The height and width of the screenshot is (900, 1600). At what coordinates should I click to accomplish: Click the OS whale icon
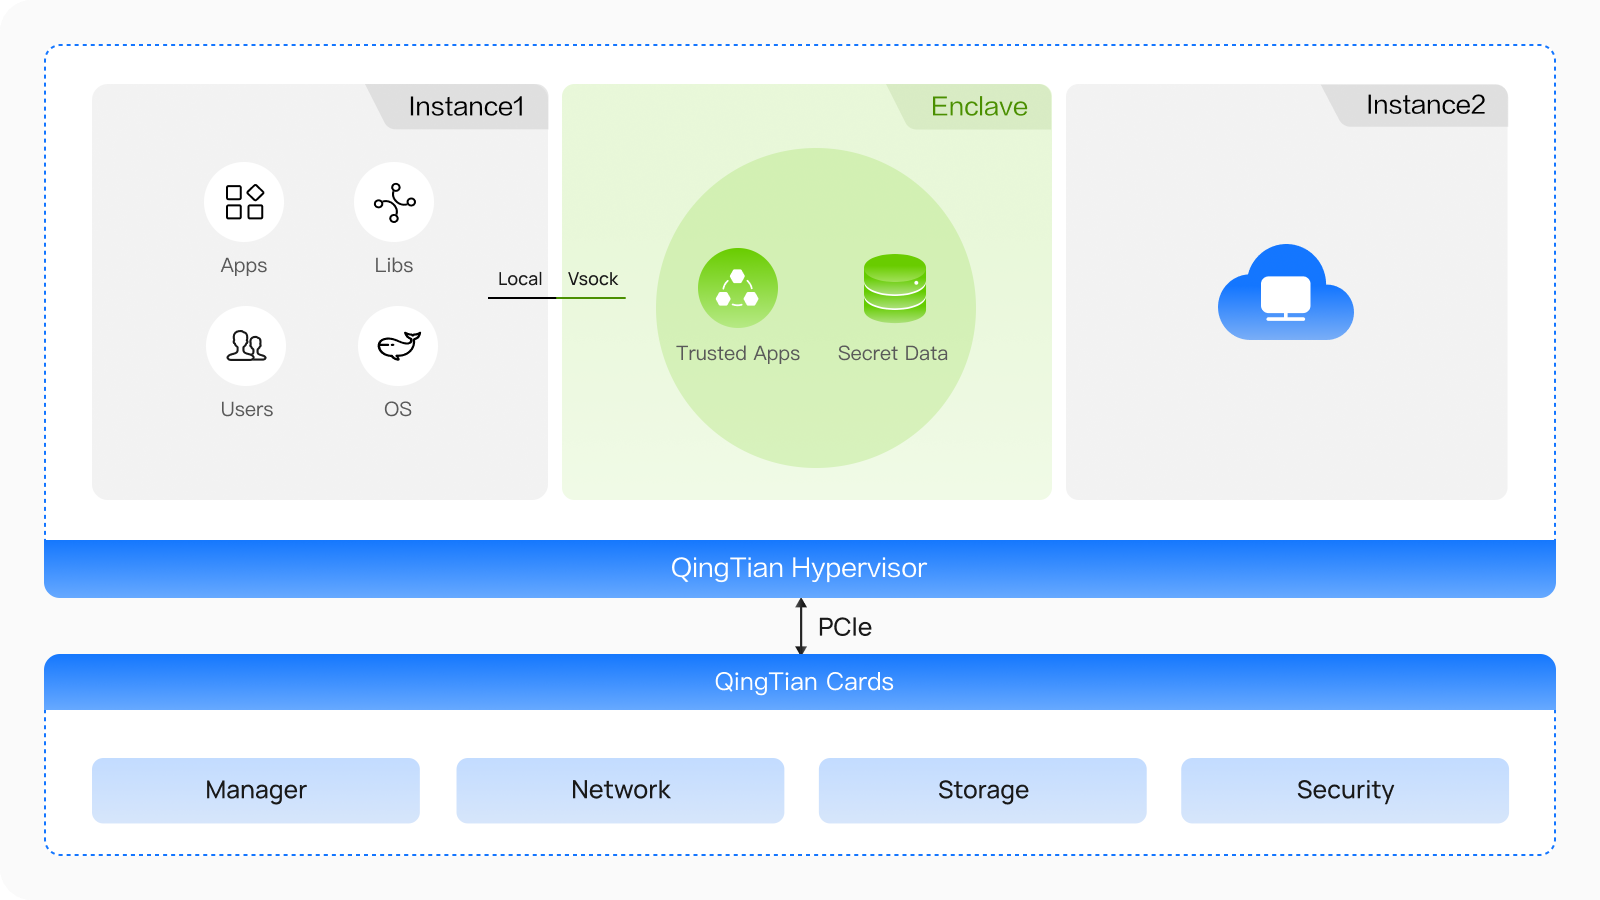[x=398, y=346]
